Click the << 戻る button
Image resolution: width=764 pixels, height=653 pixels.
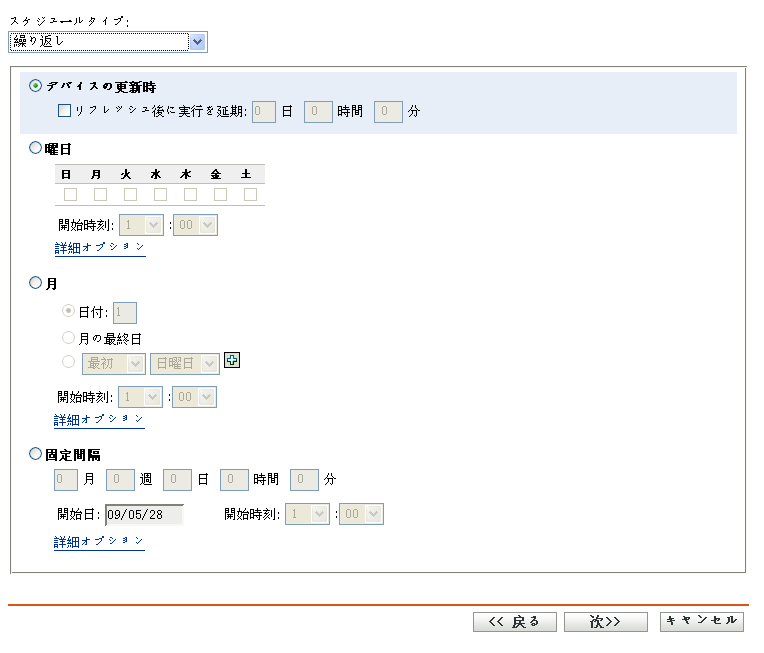click(515, 622)
